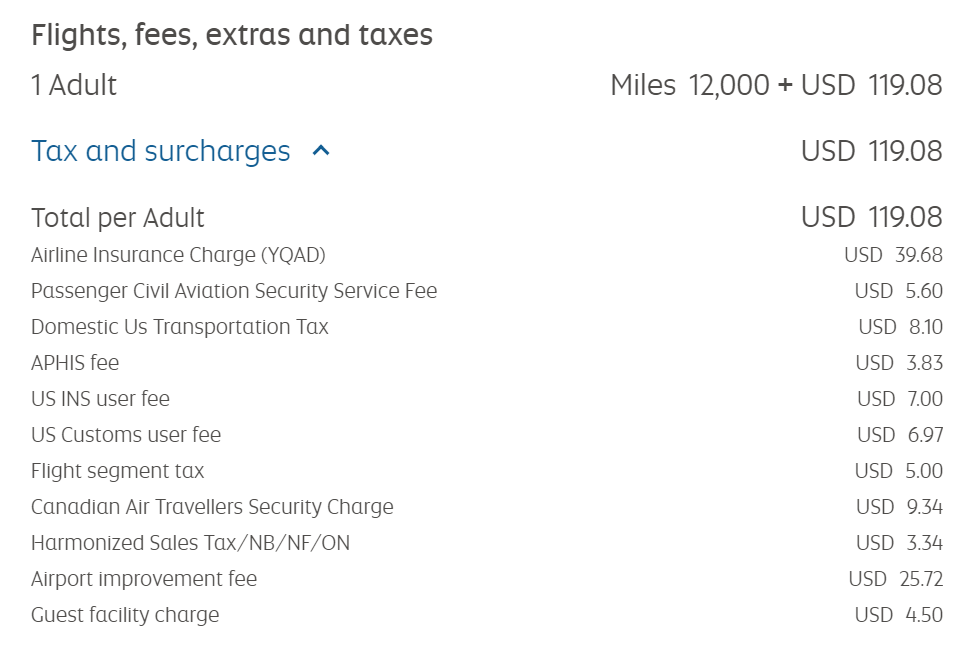Select the Total per Adult label
The image size is (976, 659).
(x=118, y=217)
